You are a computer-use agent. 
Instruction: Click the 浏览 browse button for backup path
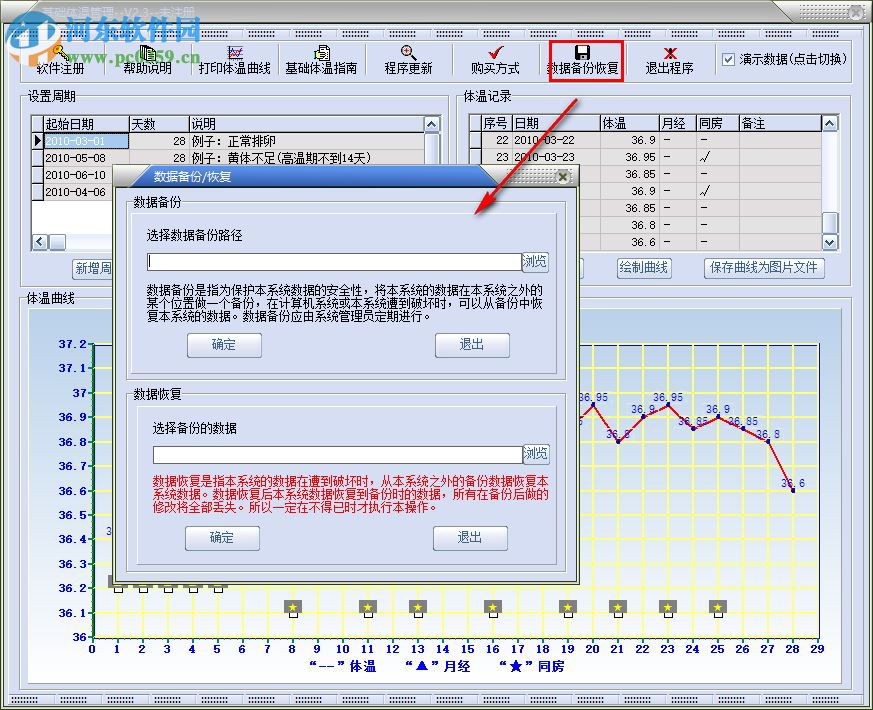click(536, 261)
